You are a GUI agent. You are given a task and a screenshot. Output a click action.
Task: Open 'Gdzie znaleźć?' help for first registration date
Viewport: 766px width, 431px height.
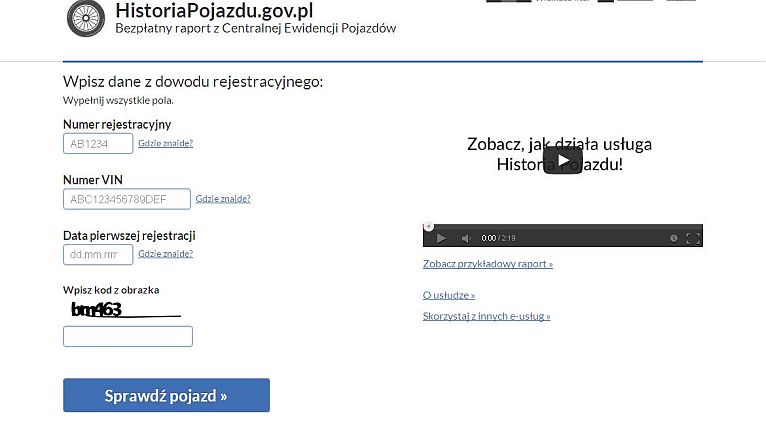[166, 254]
